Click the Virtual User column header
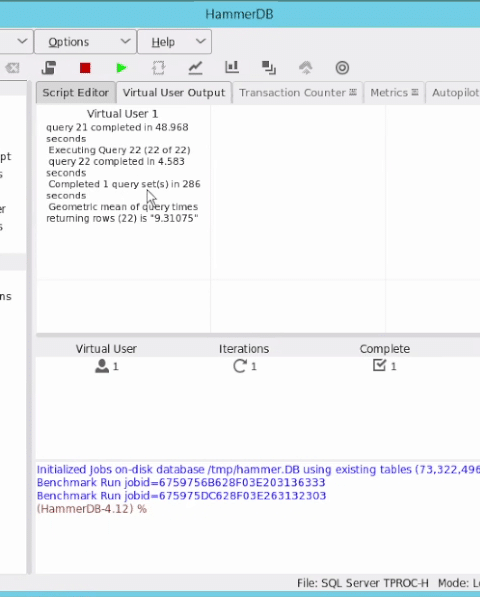This screenshot has width=480, height=597. 106,349
